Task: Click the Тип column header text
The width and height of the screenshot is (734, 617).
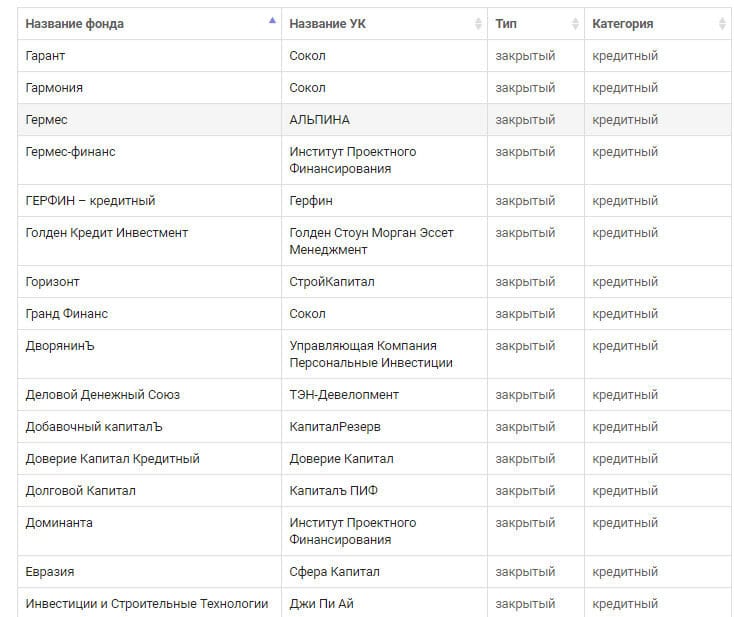Action: [506, 24]
